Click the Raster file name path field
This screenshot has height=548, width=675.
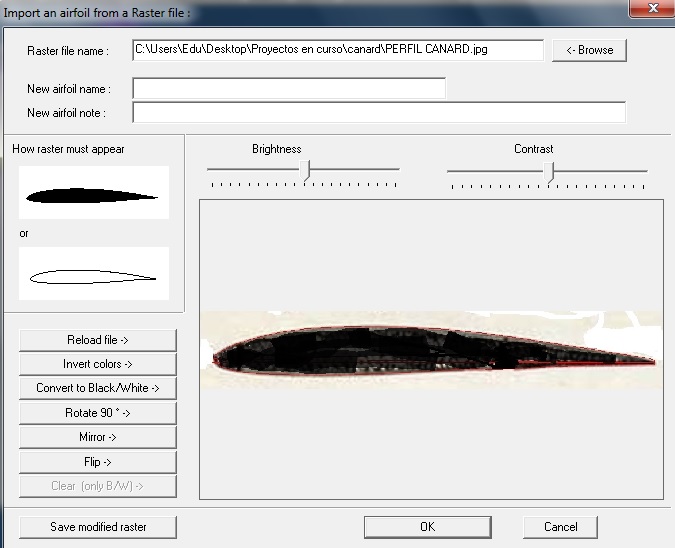337,50
